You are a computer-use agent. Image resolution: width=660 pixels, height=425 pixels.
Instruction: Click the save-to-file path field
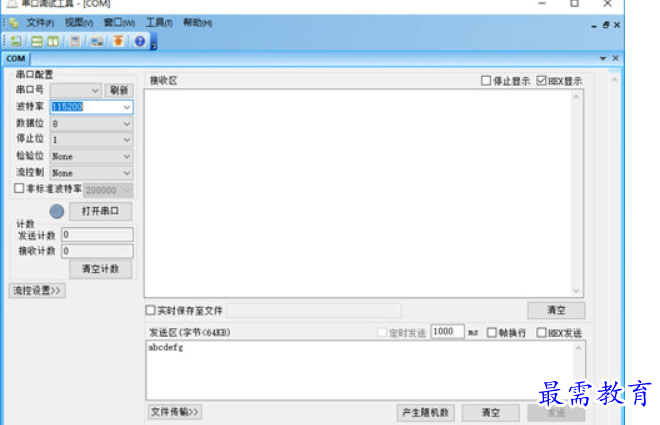coord(314,311)
